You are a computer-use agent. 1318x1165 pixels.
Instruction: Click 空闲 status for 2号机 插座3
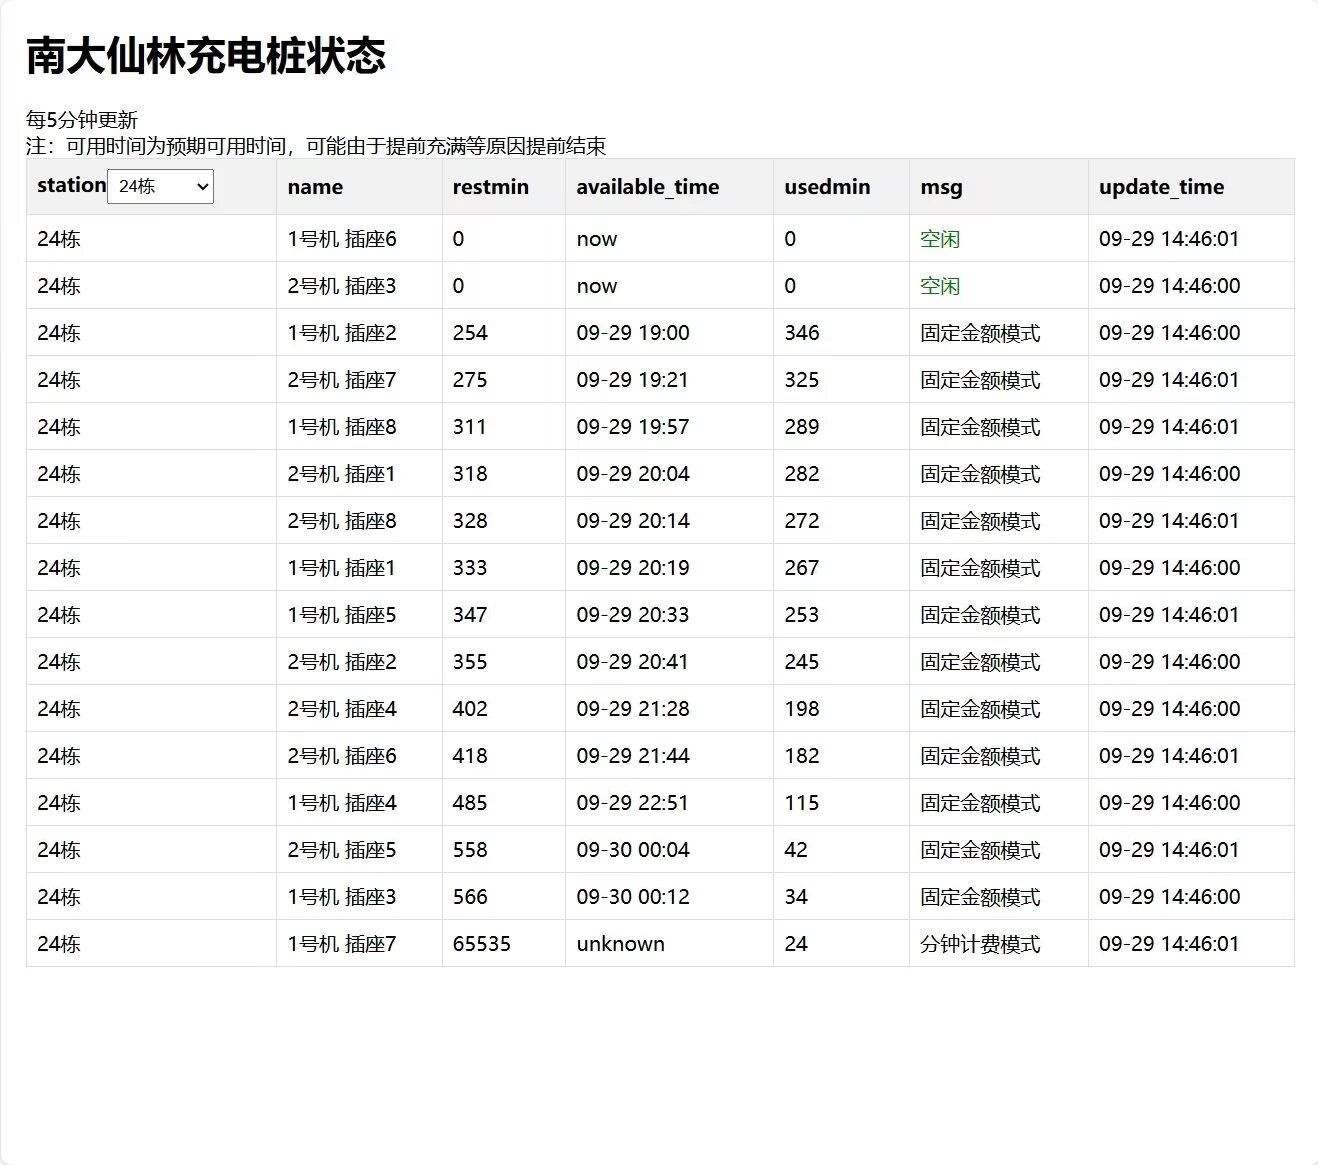point(940,286)
